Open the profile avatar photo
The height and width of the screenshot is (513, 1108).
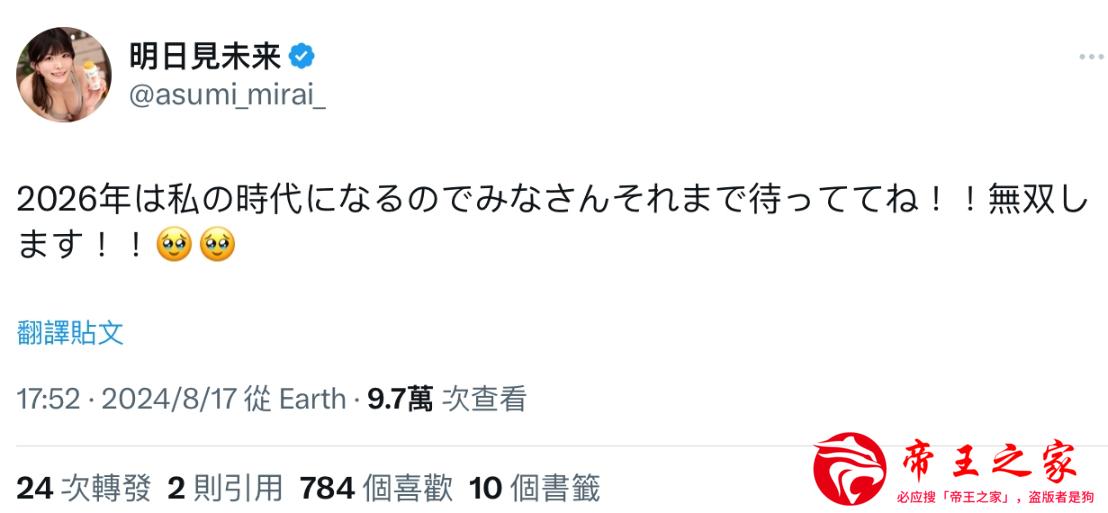pyautogui.click(x=63, y=75)
